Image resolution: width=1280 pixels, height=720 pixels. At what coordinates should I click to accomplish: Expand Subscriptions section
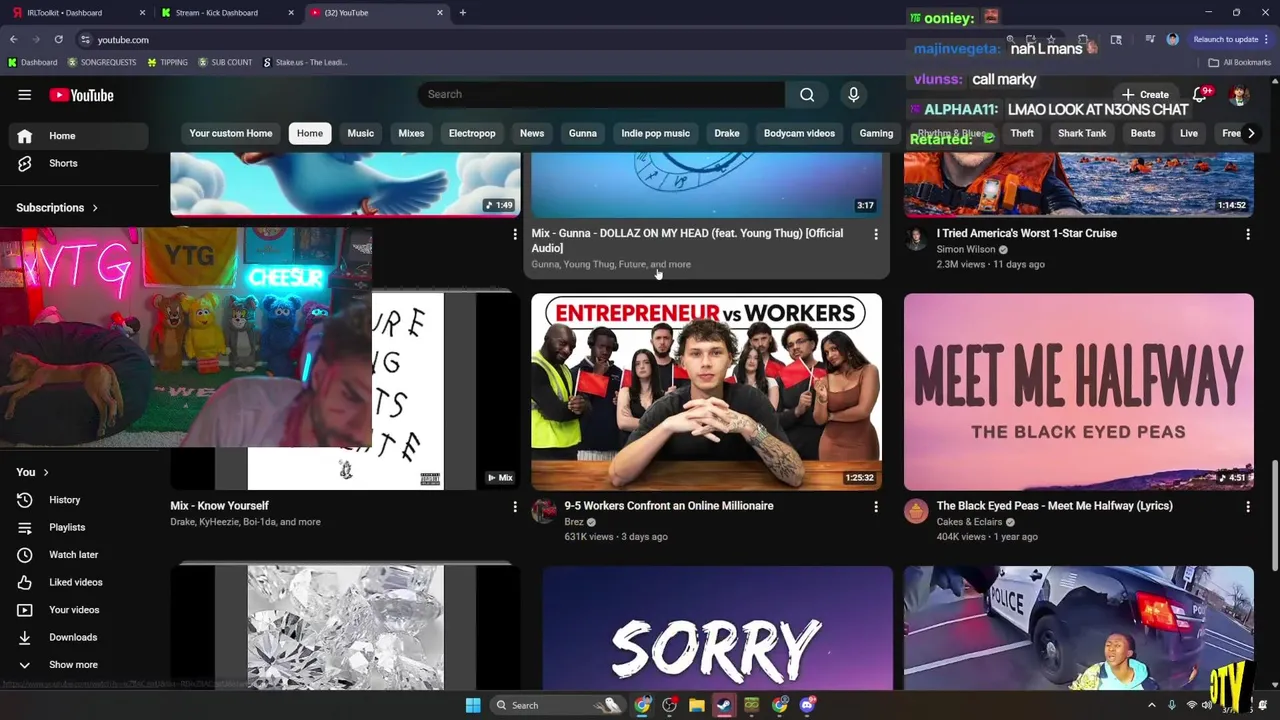(x=57, y=208)
